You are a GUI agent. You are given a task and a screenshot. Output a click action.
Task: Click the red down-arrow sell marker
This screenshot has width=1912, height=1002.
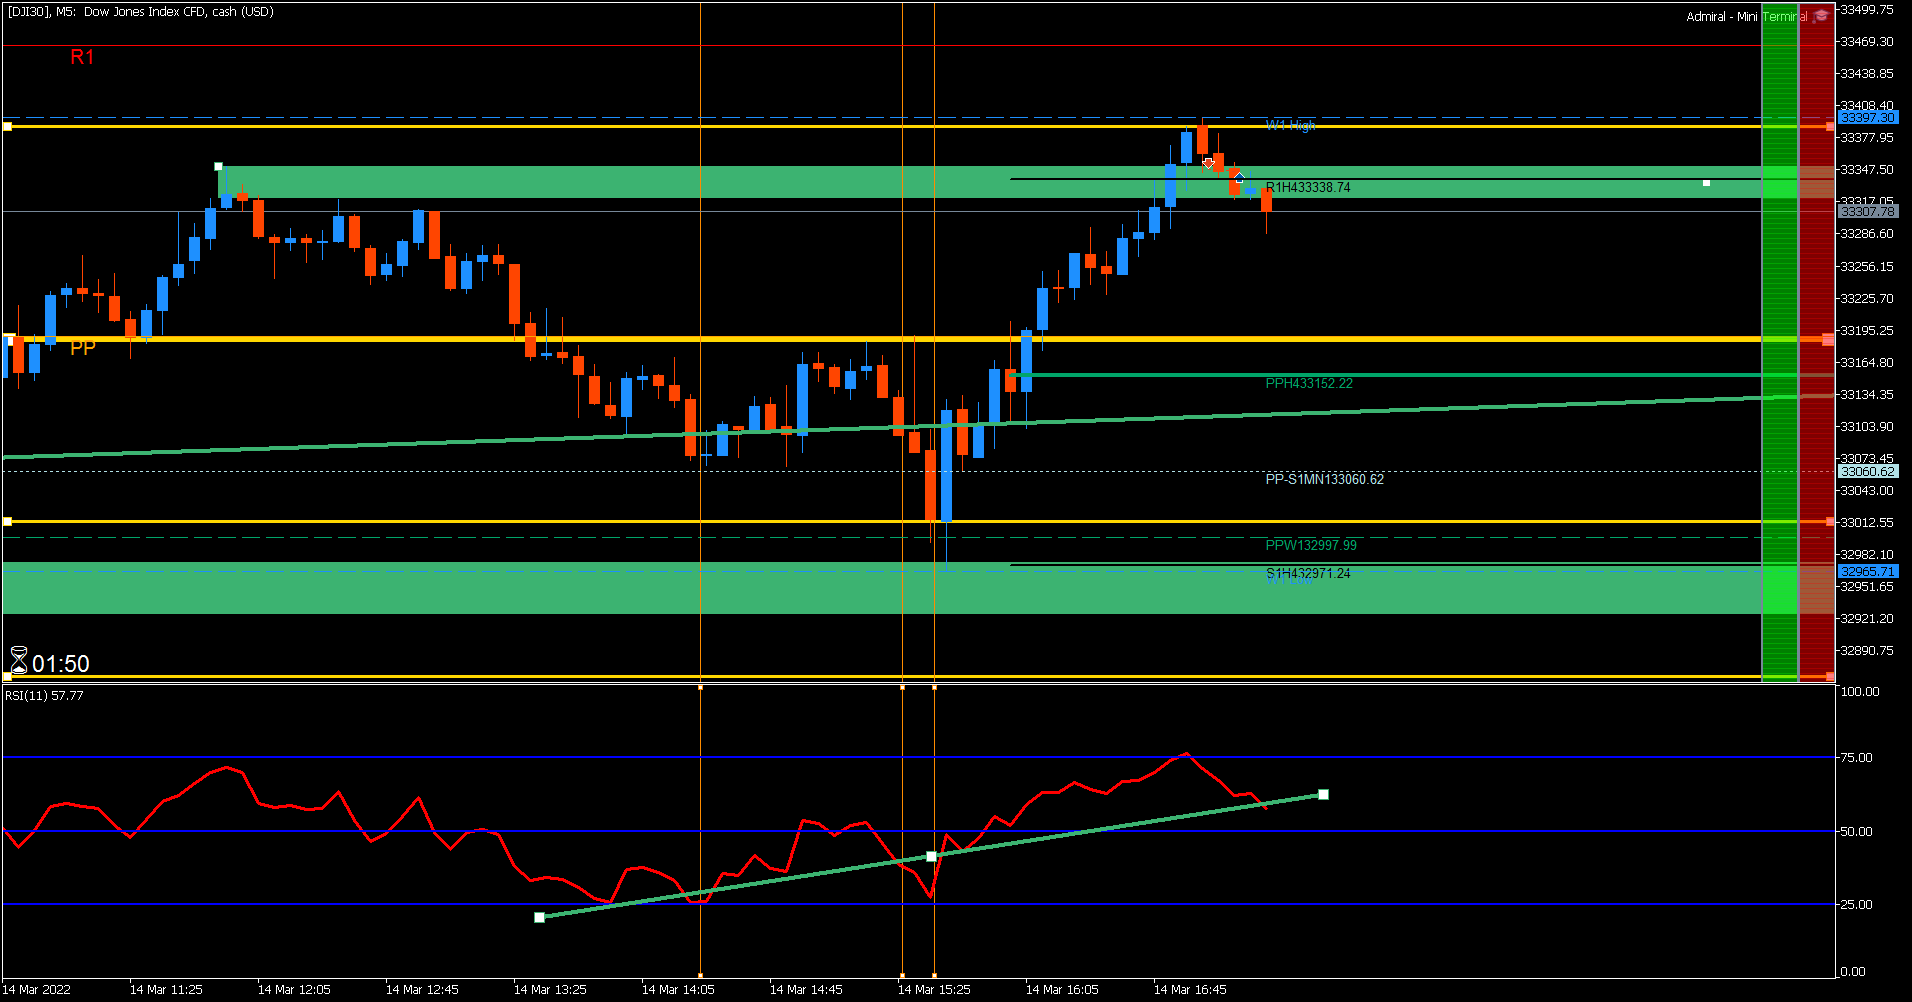tap(1208, 163)
